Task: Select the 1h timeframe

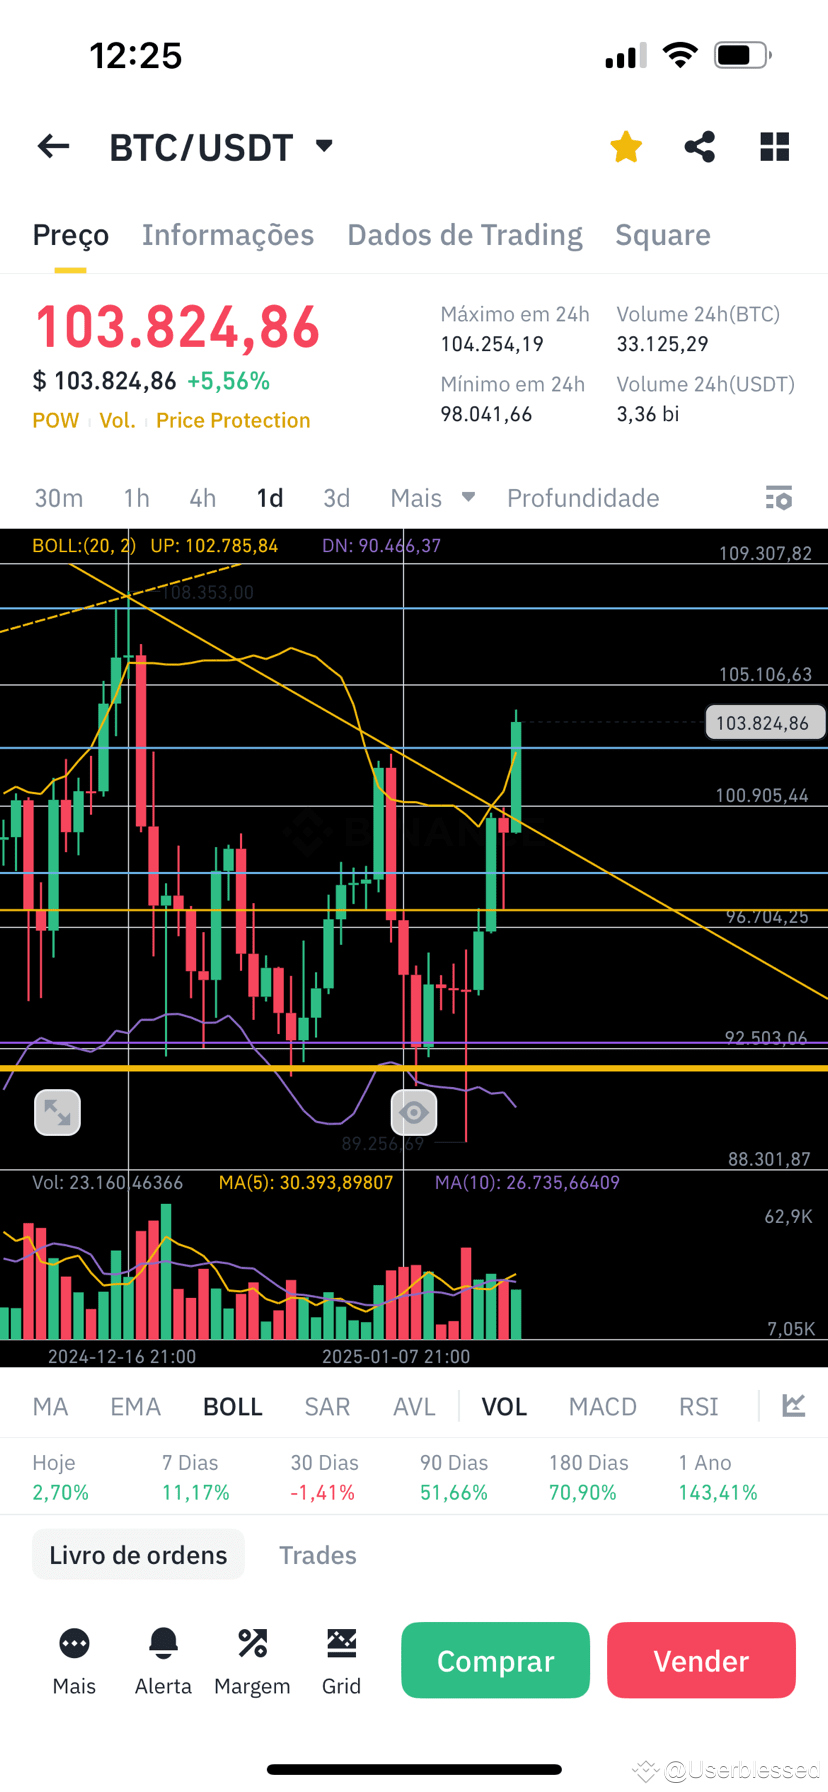Action: [x=136, y=498]
